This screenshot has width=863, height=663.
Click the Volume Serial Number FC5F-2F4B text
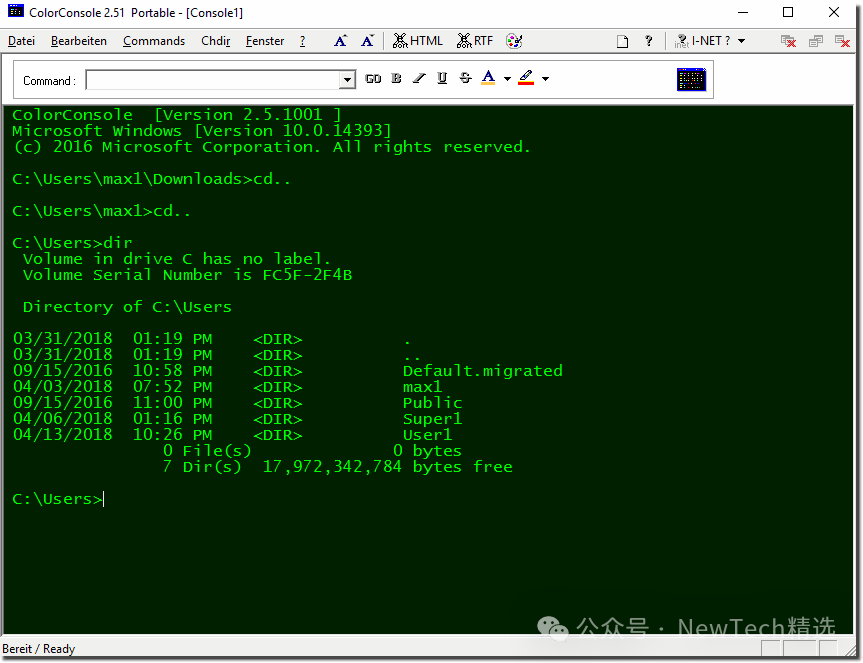coord(187,275)
